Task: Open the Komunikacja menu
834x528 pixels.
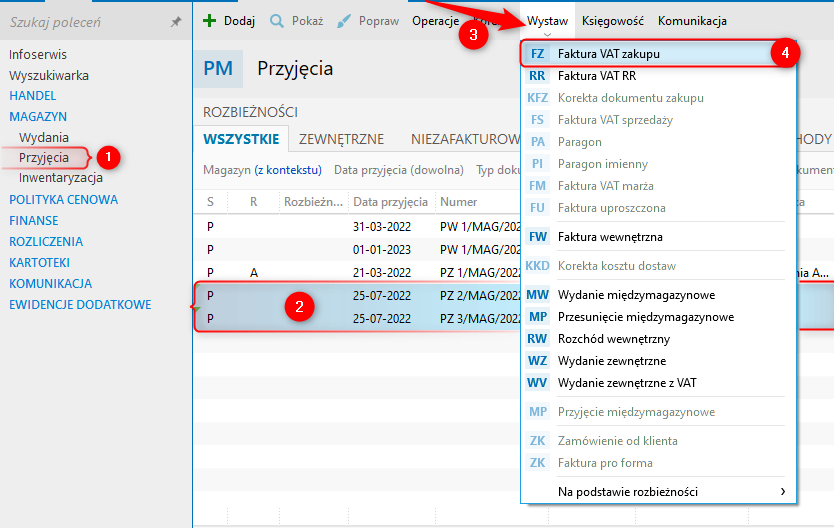Action: pyautogui.click(x=692, y=21)
